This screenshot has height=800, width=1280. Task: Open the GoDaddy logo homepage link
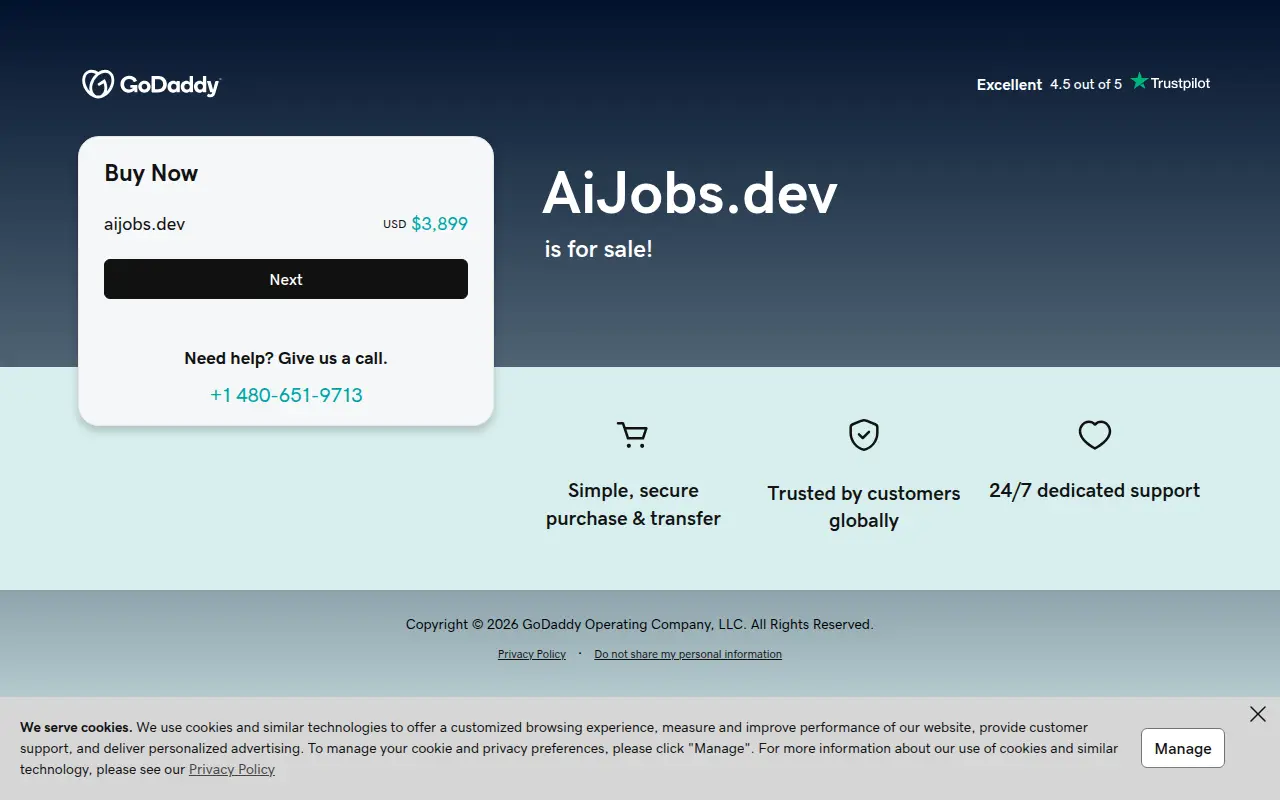[x=151, y=84]
